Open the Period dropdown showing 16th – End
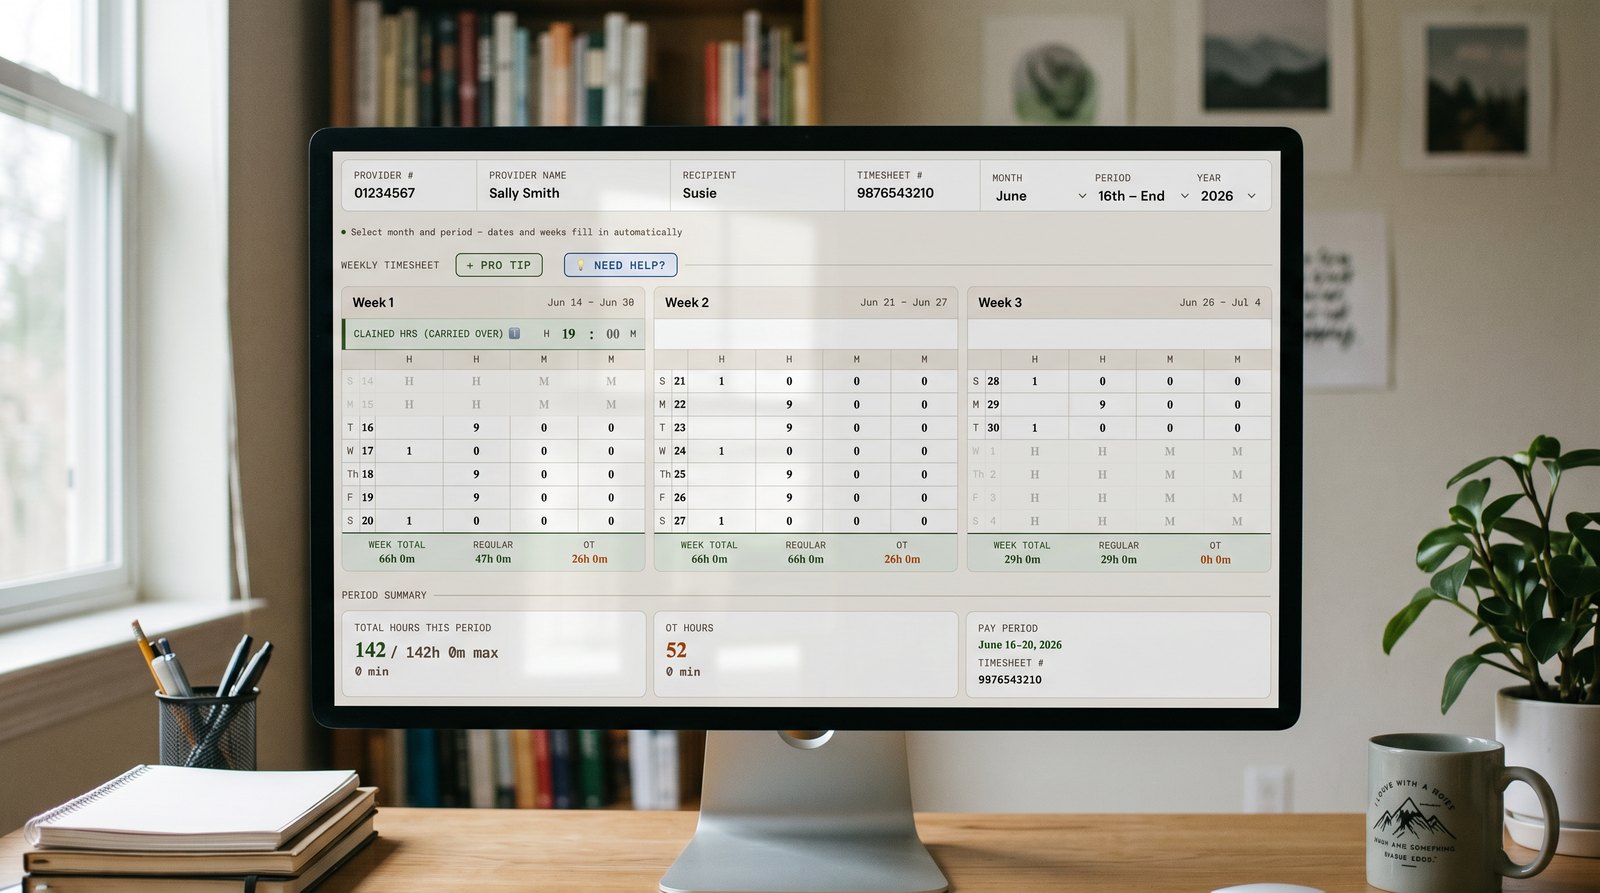1600x893 pixels. pyautogui.click(x=1142, y=196)
